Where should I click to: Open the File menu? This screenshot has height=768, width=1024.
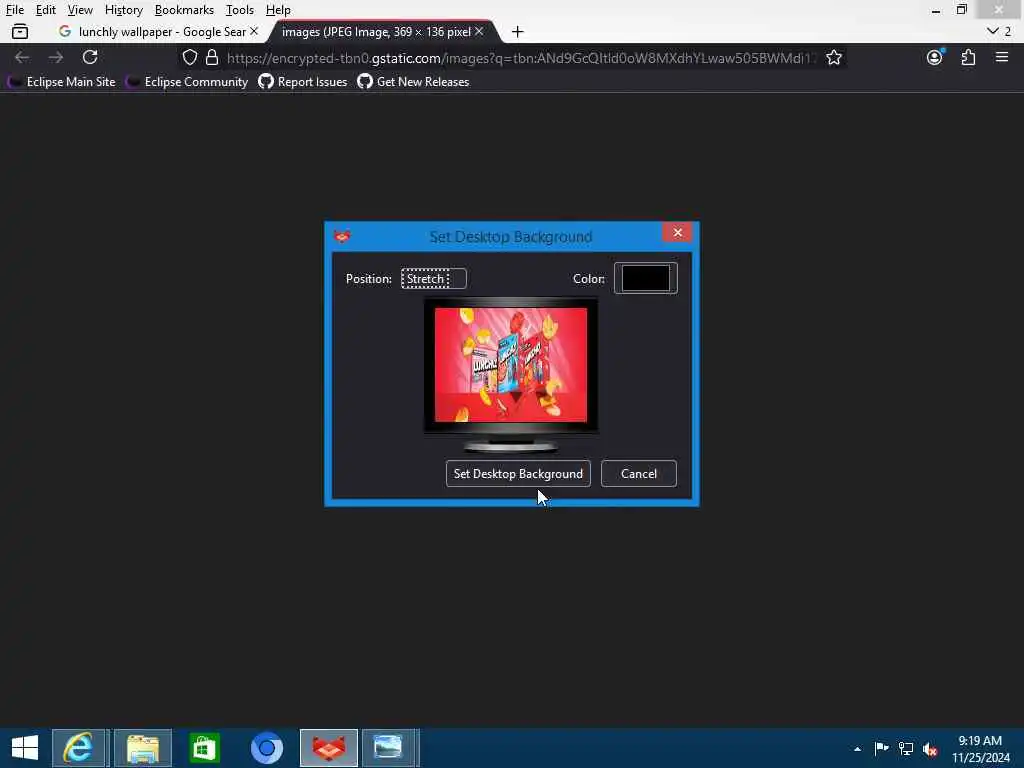pos(14,10)
